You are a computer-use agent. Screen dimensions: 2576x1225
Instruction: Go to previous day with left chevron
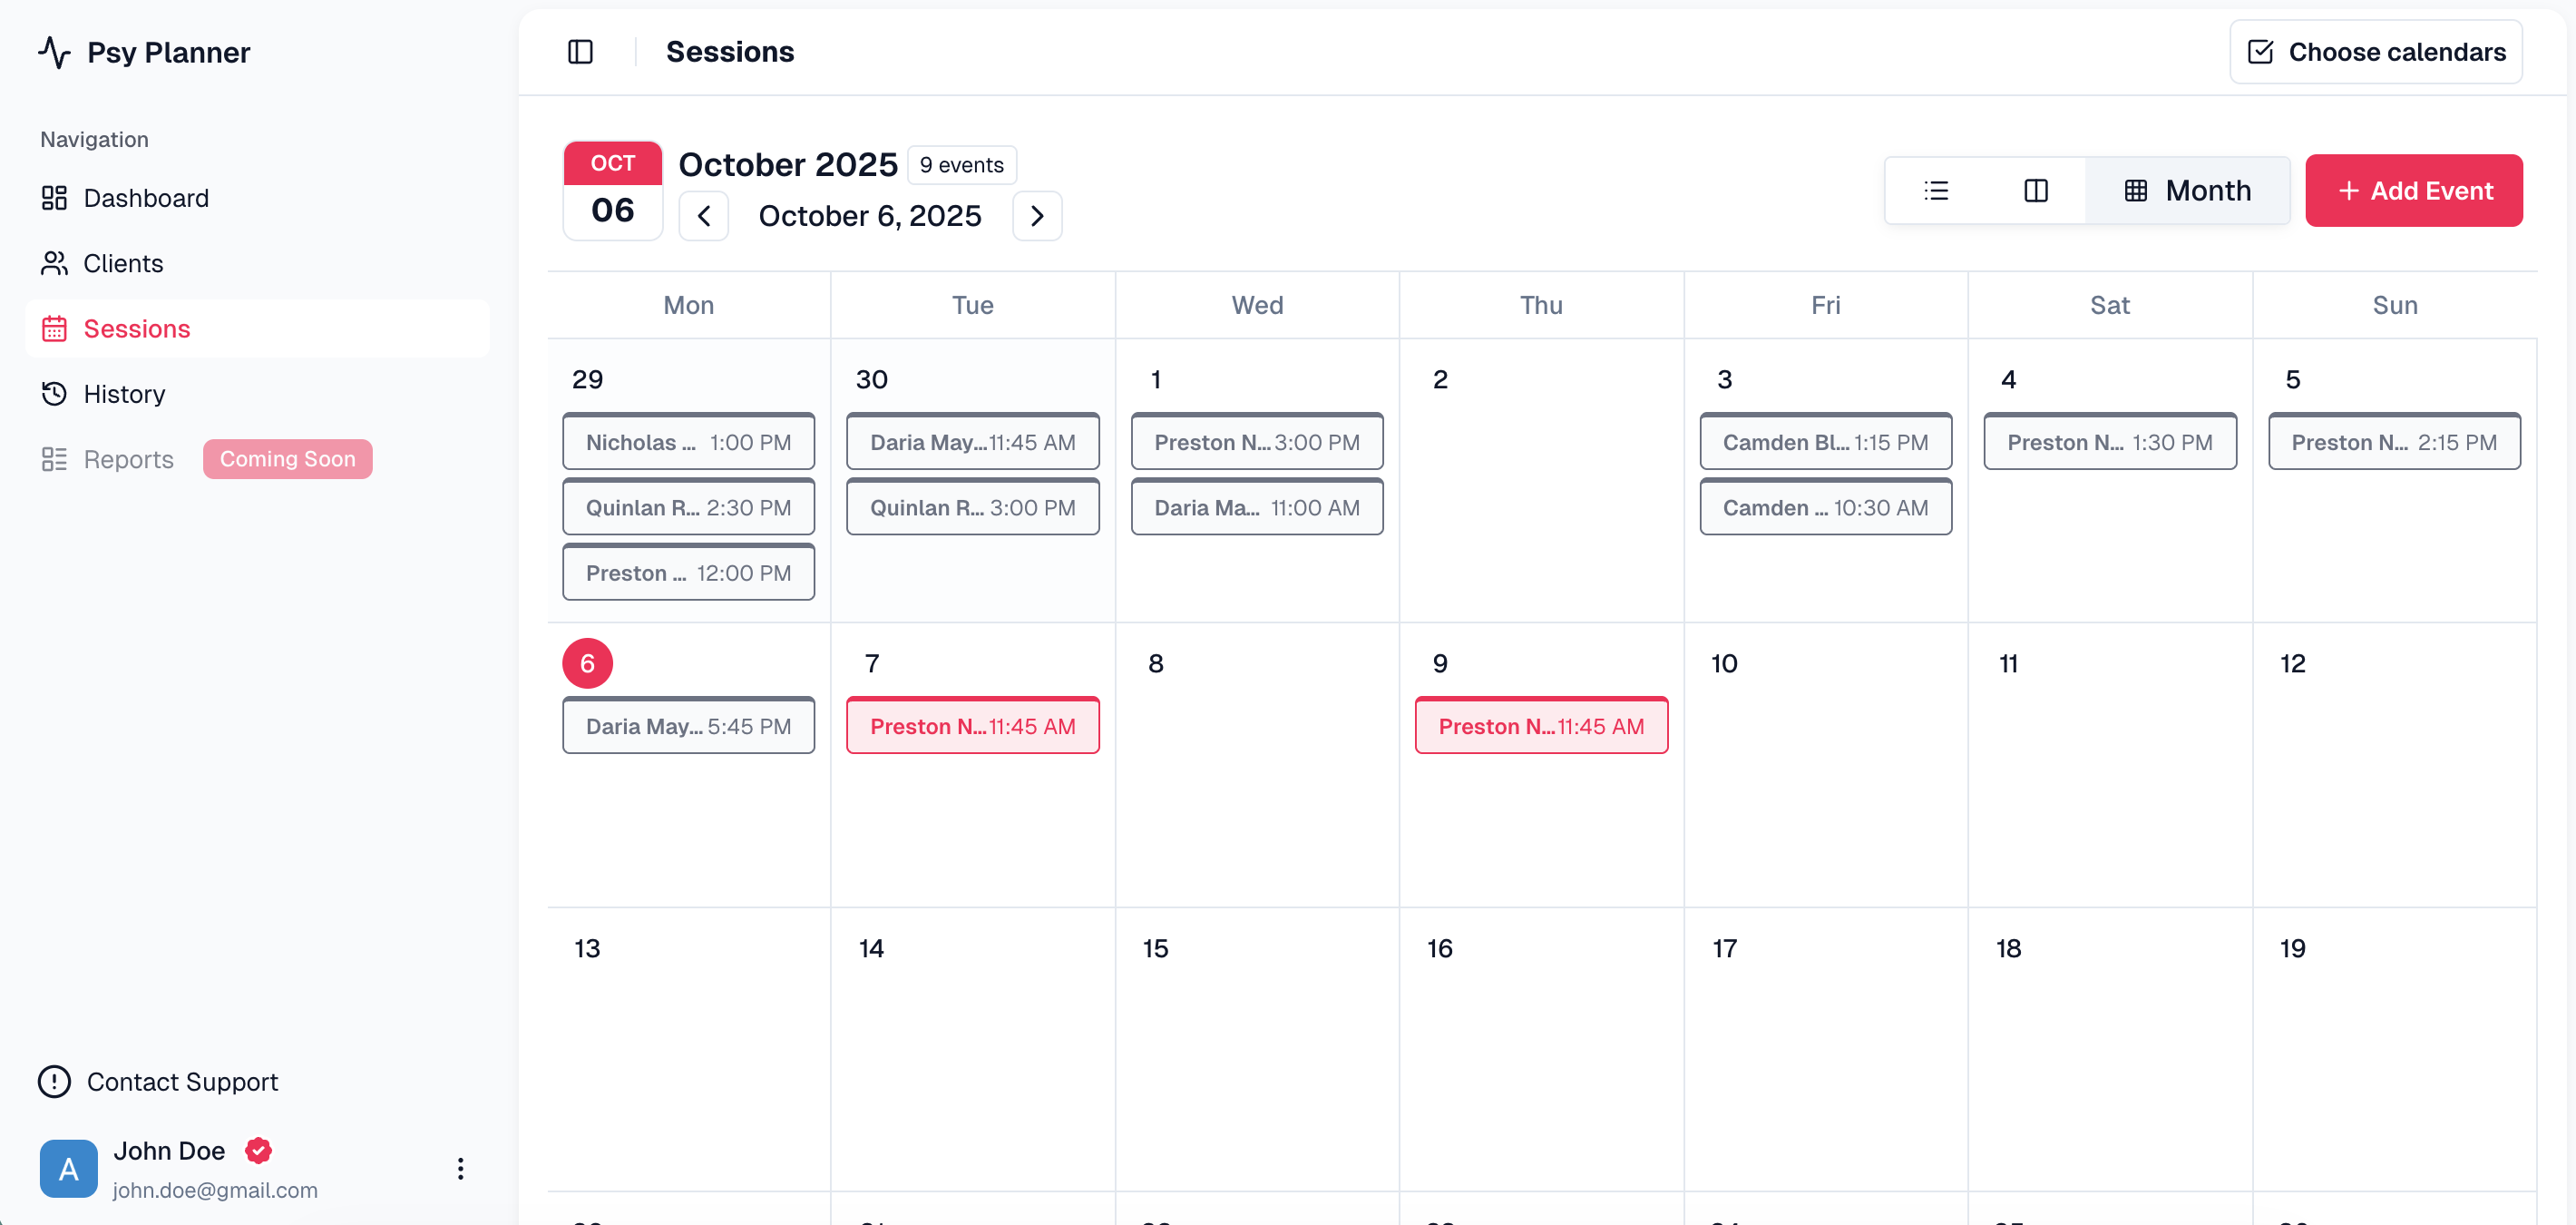[x=703, y=215]
